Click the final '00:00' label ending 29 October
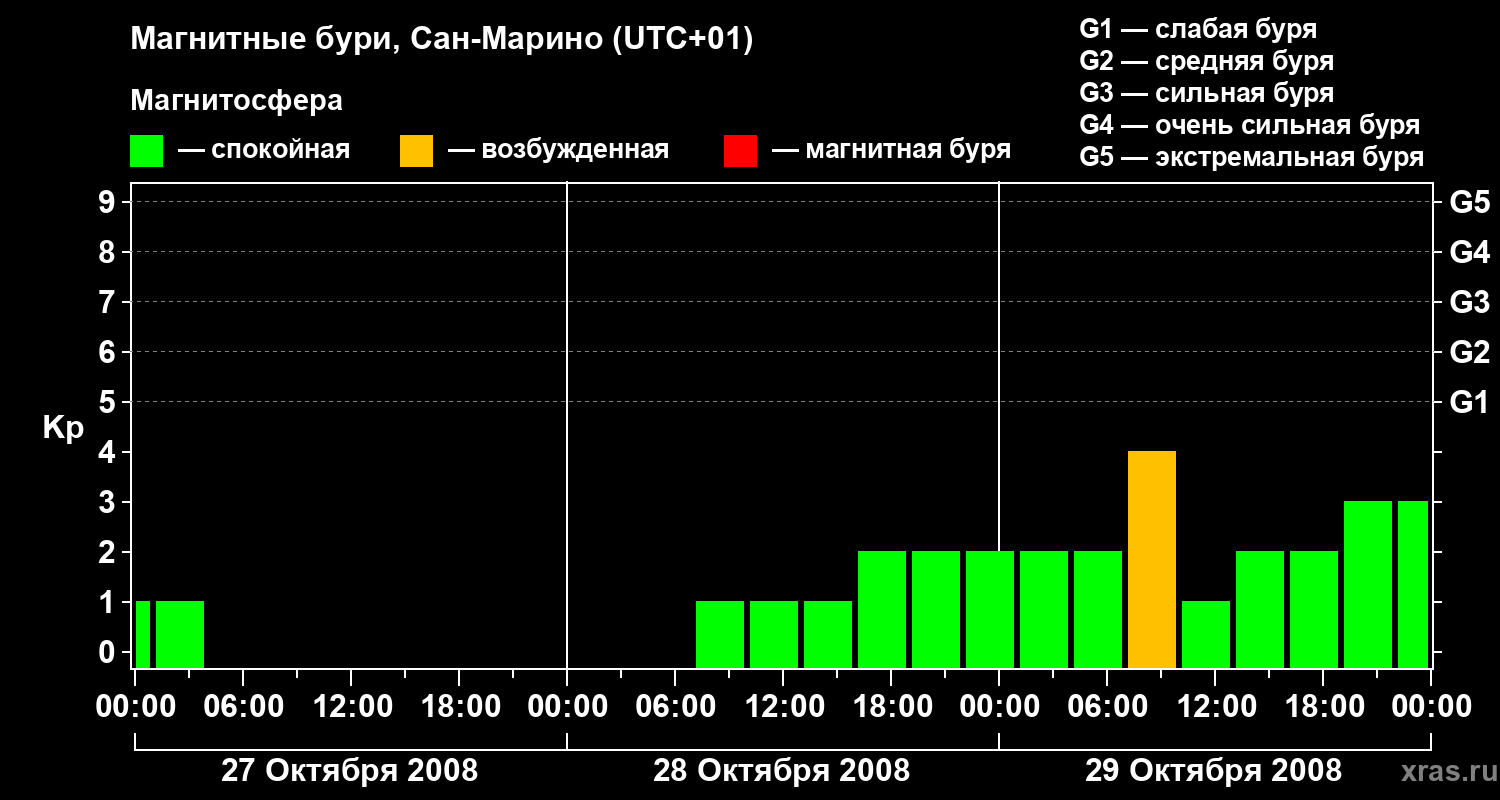1500x800 pixels. coord(1431,706)
